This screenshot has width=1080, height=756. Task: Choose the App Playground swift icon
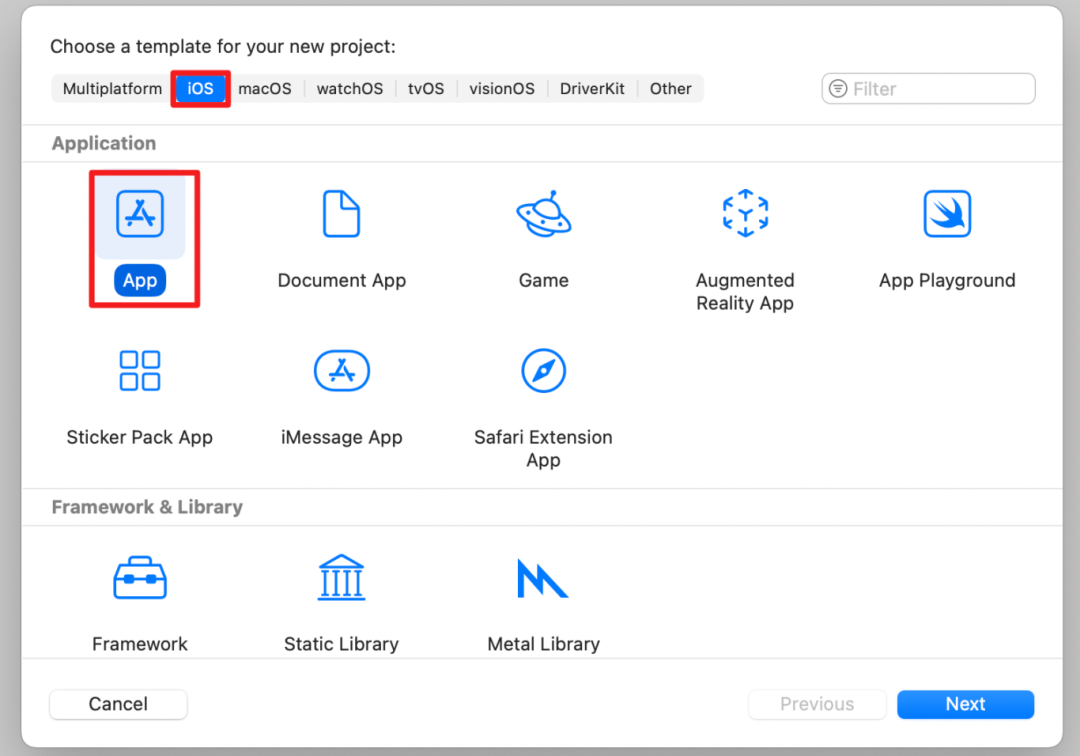point(947,213)
